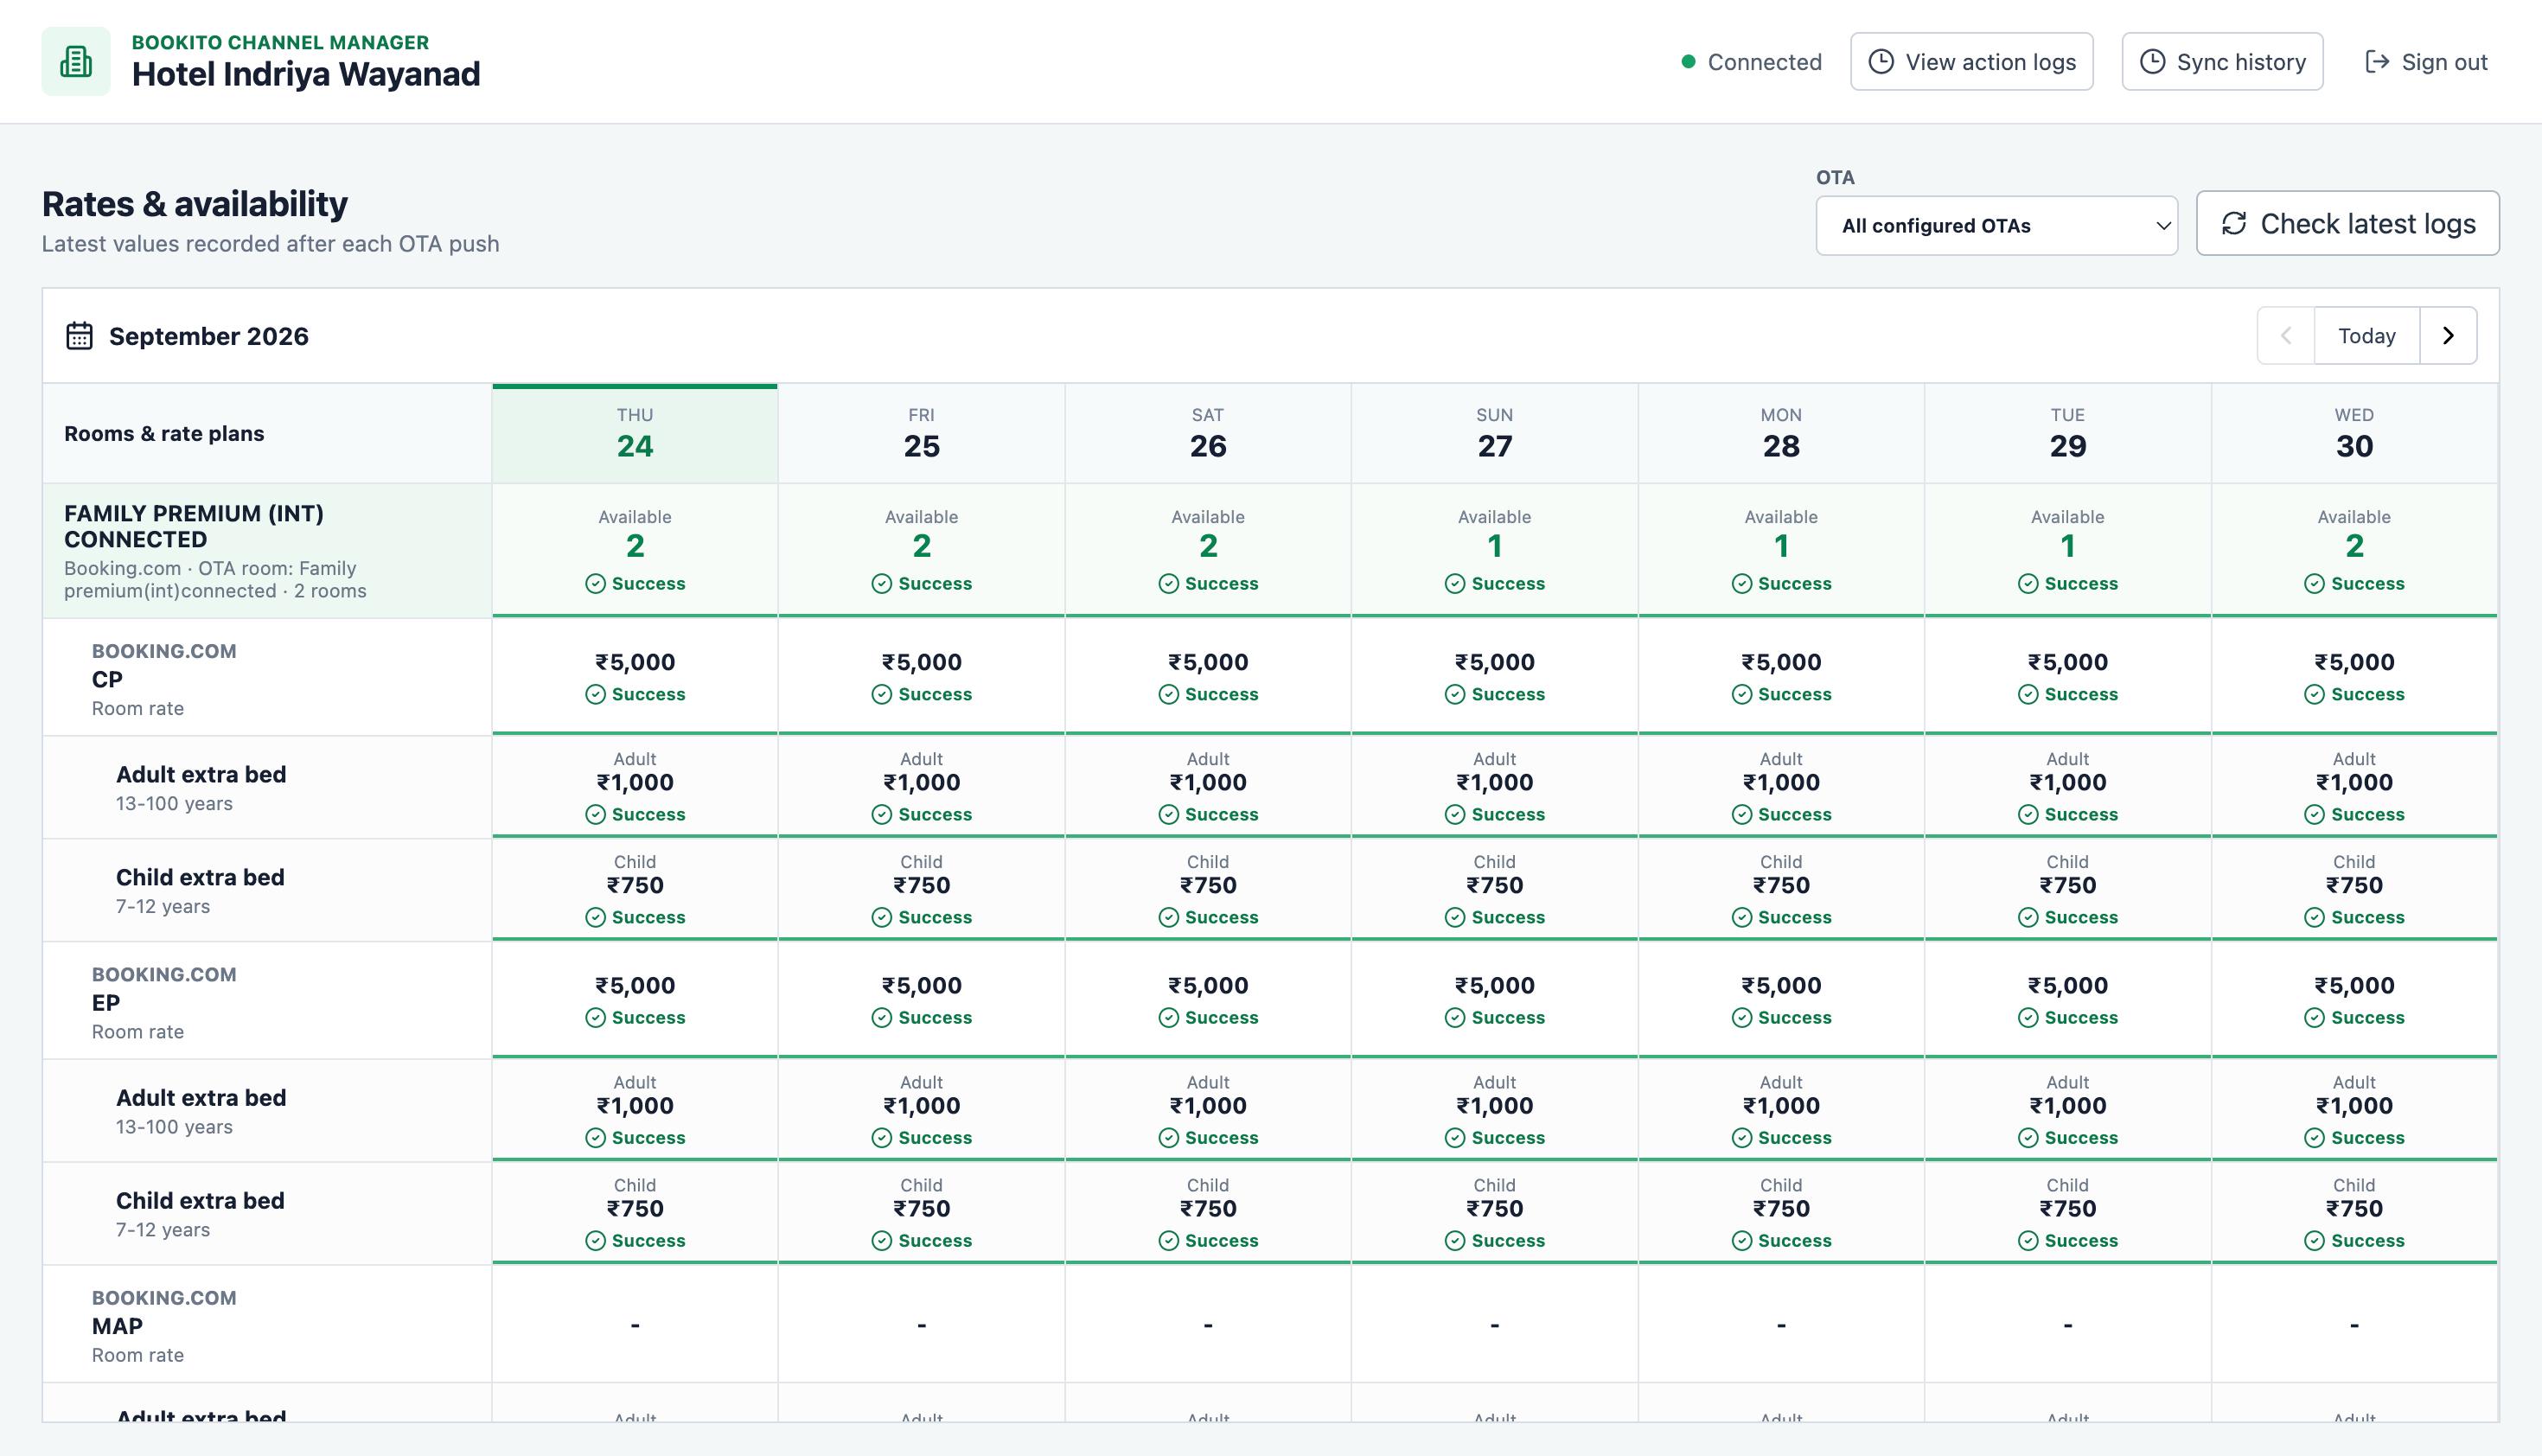Click Hotel Indriya Wayanad title
Screen dimensions: 2542x1456
[x=306, y=74]
